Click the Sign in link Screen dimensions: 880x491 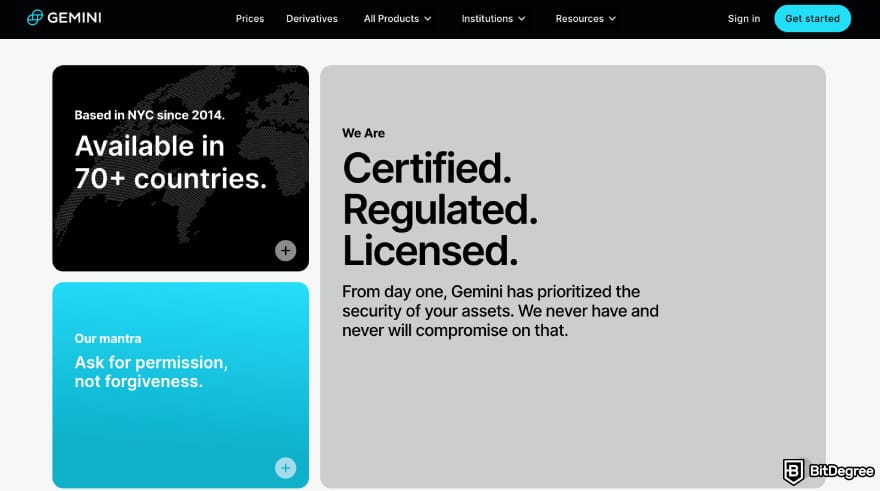[x=744, y=19]
